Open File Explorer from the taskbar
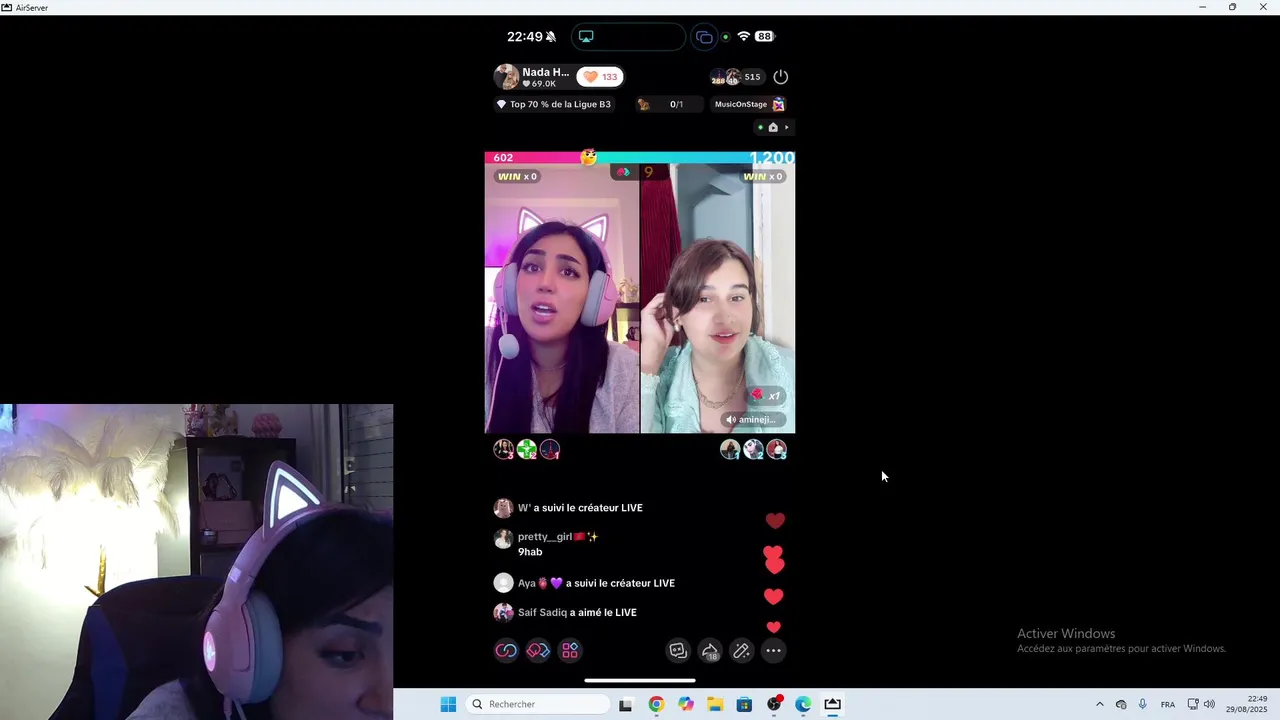Screen dimensions: 1280x720 pyautogui.click(x=715, y=704)
